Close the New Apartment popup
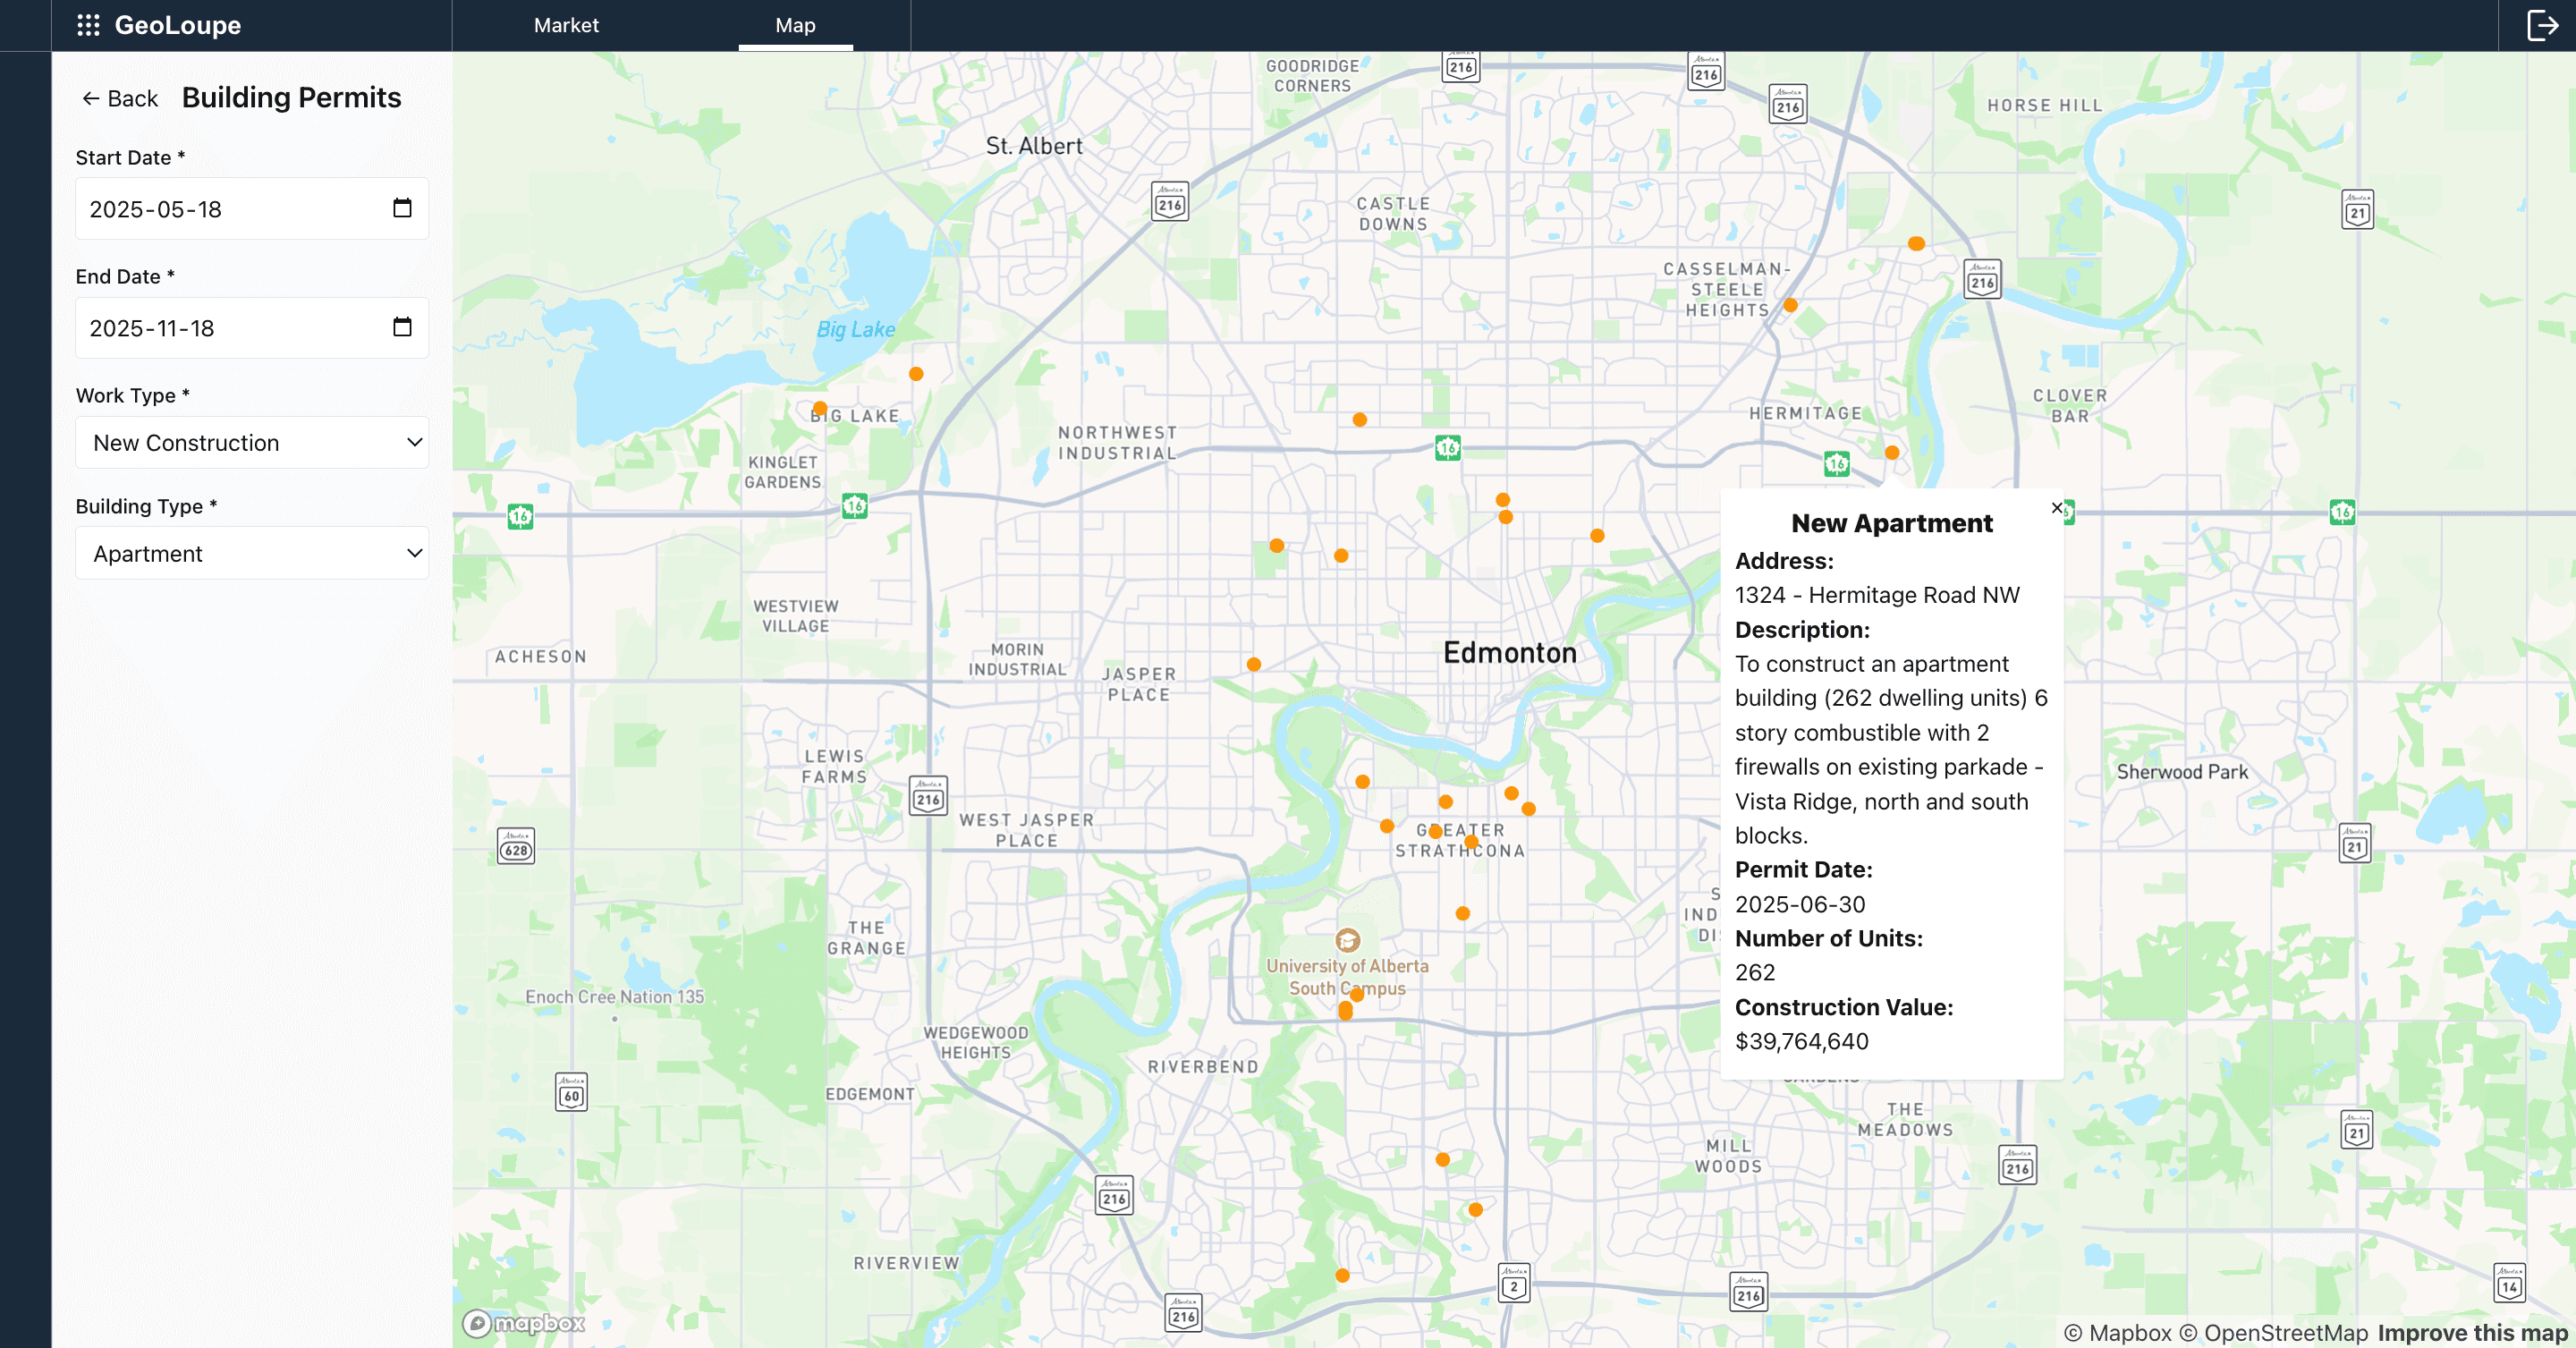2576x1348 pixels. point(2057,508)
